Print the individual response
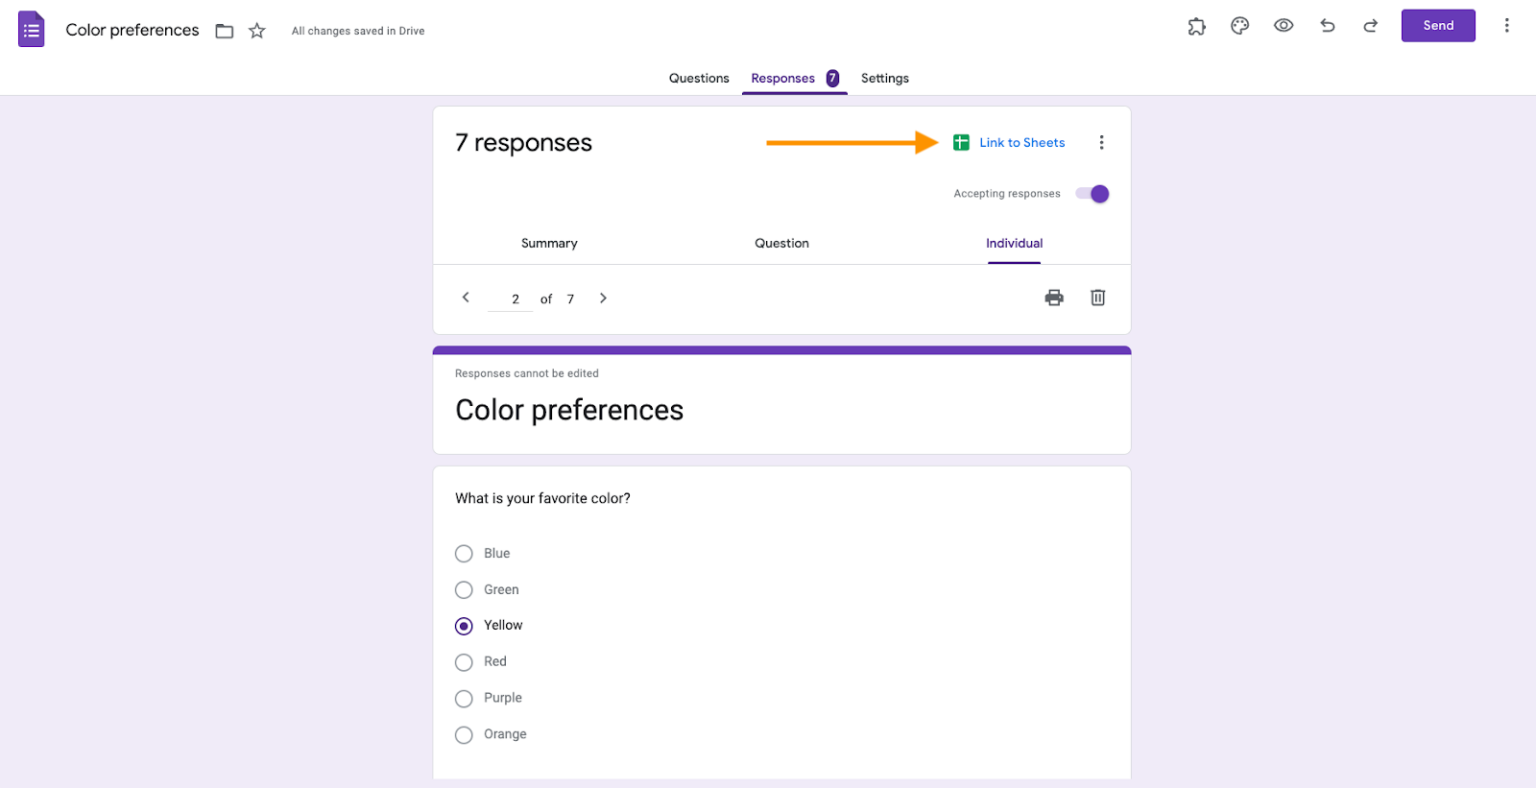This screenshot has height=788, width=1536. click(1054, 297)
